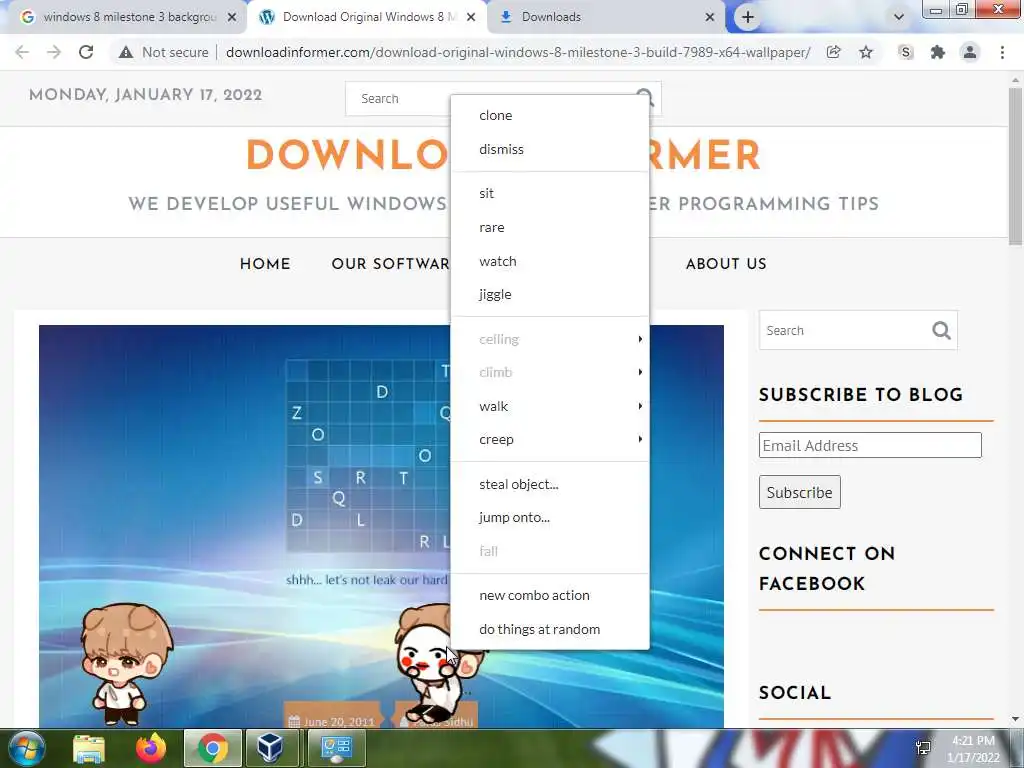Open the control panel taskbar icon
Image resolution: width=1024 pixels, height=768 pixels.
[x=336, y=748]
